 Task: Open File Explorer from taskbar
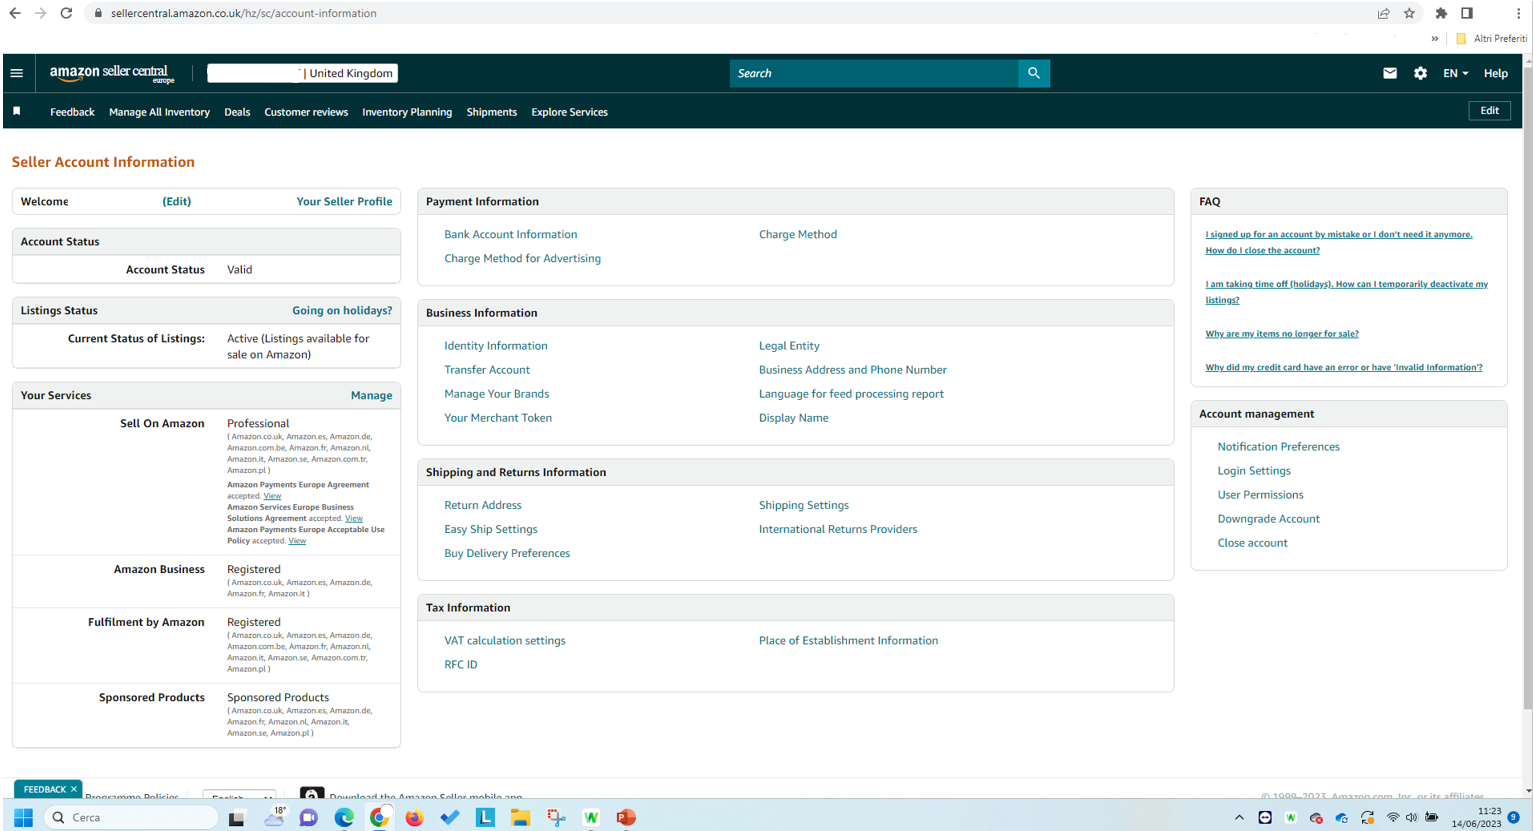(x=520, y=817)
